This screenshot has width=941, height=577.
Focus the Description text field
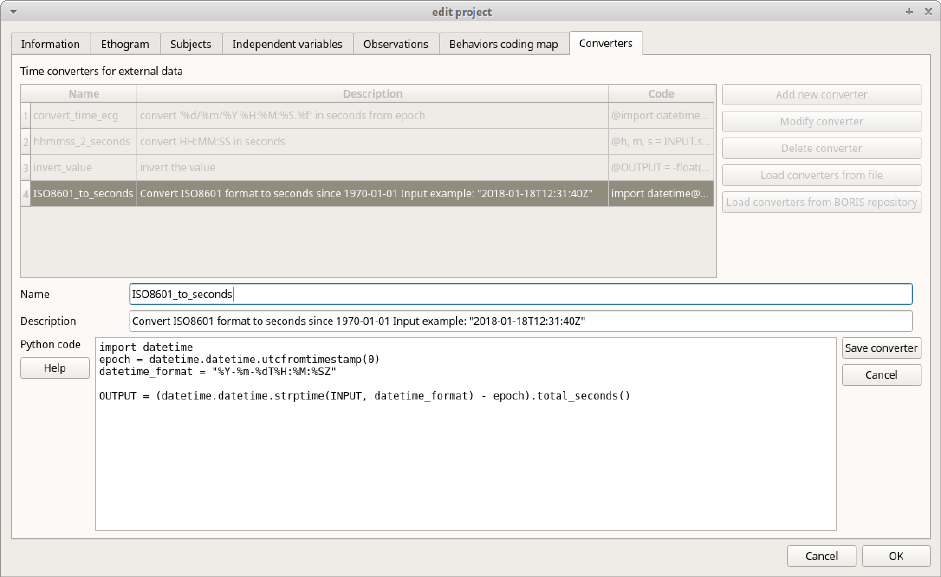click(520, 321)
